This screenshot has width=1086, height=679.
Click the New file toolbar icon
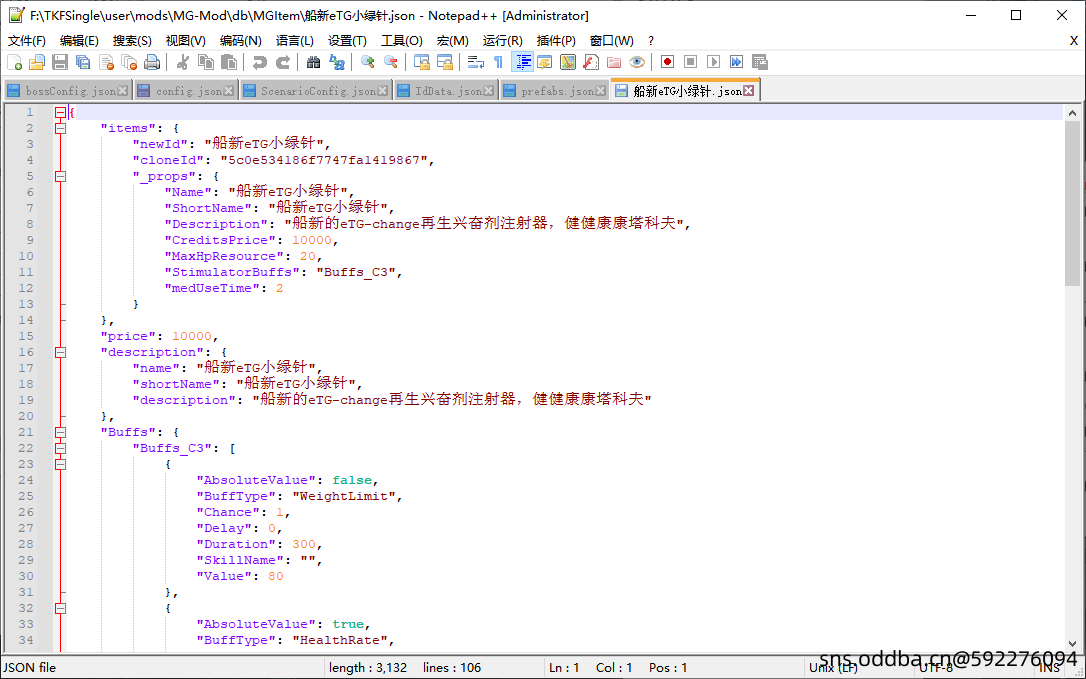(x=14, y=62)
